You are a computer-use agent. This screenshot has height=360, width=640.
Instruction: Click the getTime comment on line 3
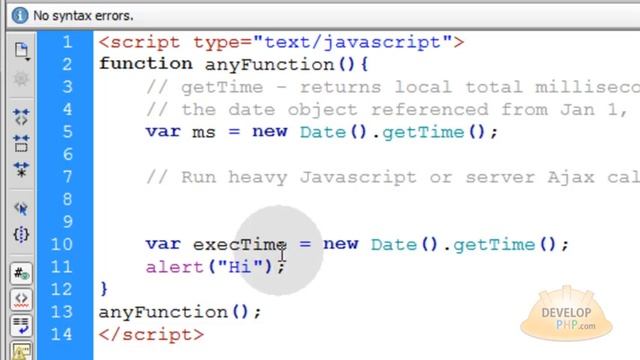(393, 87)
